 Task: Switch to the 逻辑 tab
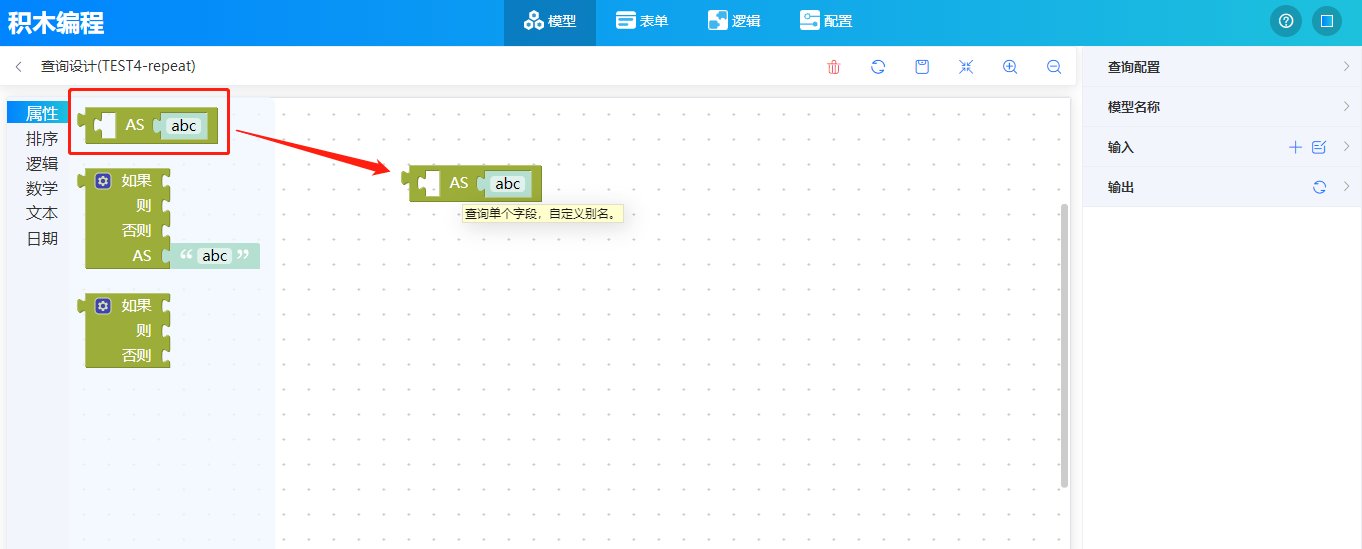pyautogui.click(x=734, y=21)
